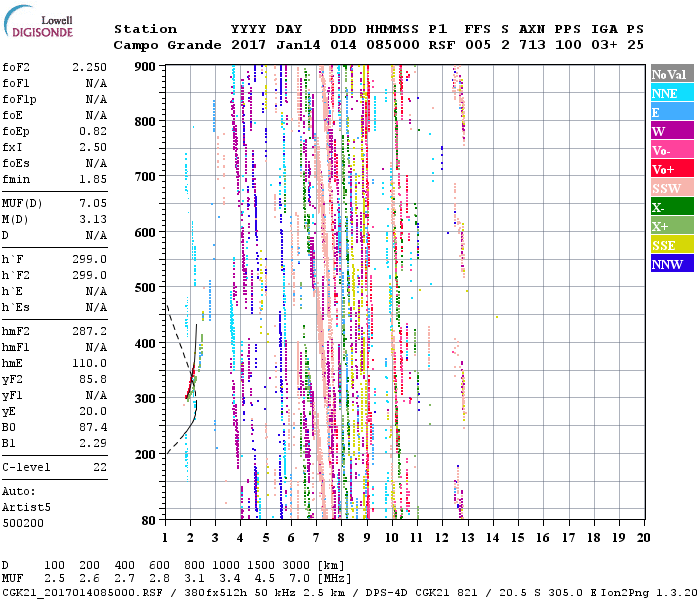Viewport: 700px width, 600px height.
Task: Click the SSW salmon legend swatch
Action: click(x=672, y=188)
